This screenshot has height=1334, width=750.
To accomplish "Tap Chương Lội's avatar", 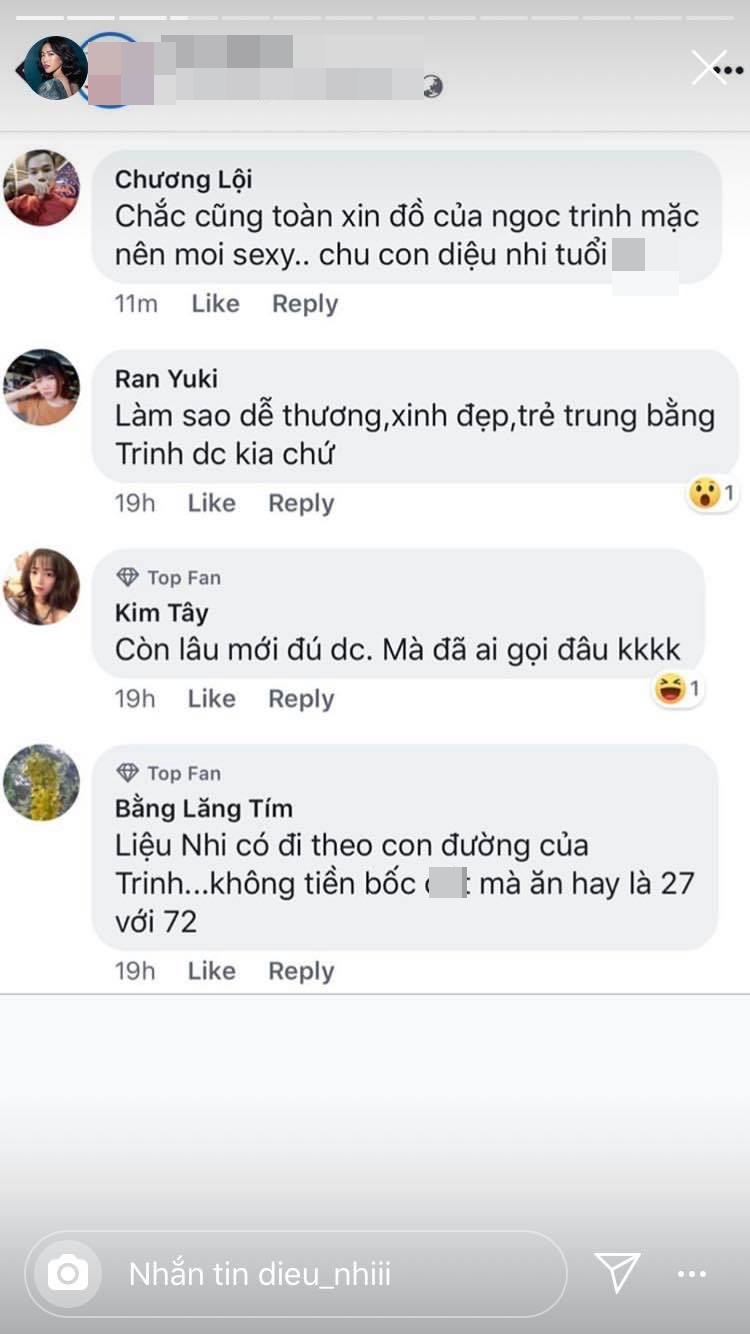I will 42,188.
